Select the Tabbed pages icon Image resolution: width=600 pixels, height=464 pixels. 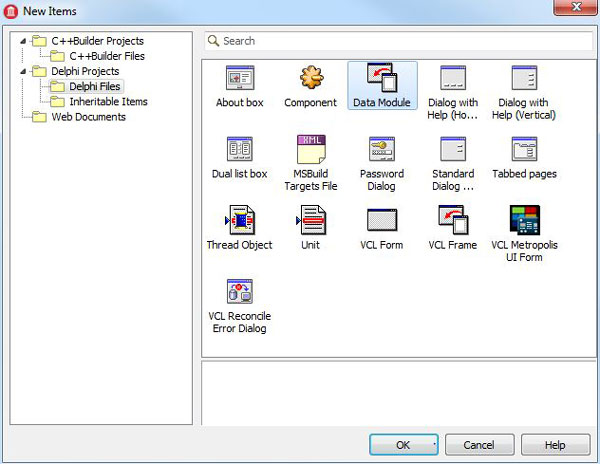tap(524, 150)
